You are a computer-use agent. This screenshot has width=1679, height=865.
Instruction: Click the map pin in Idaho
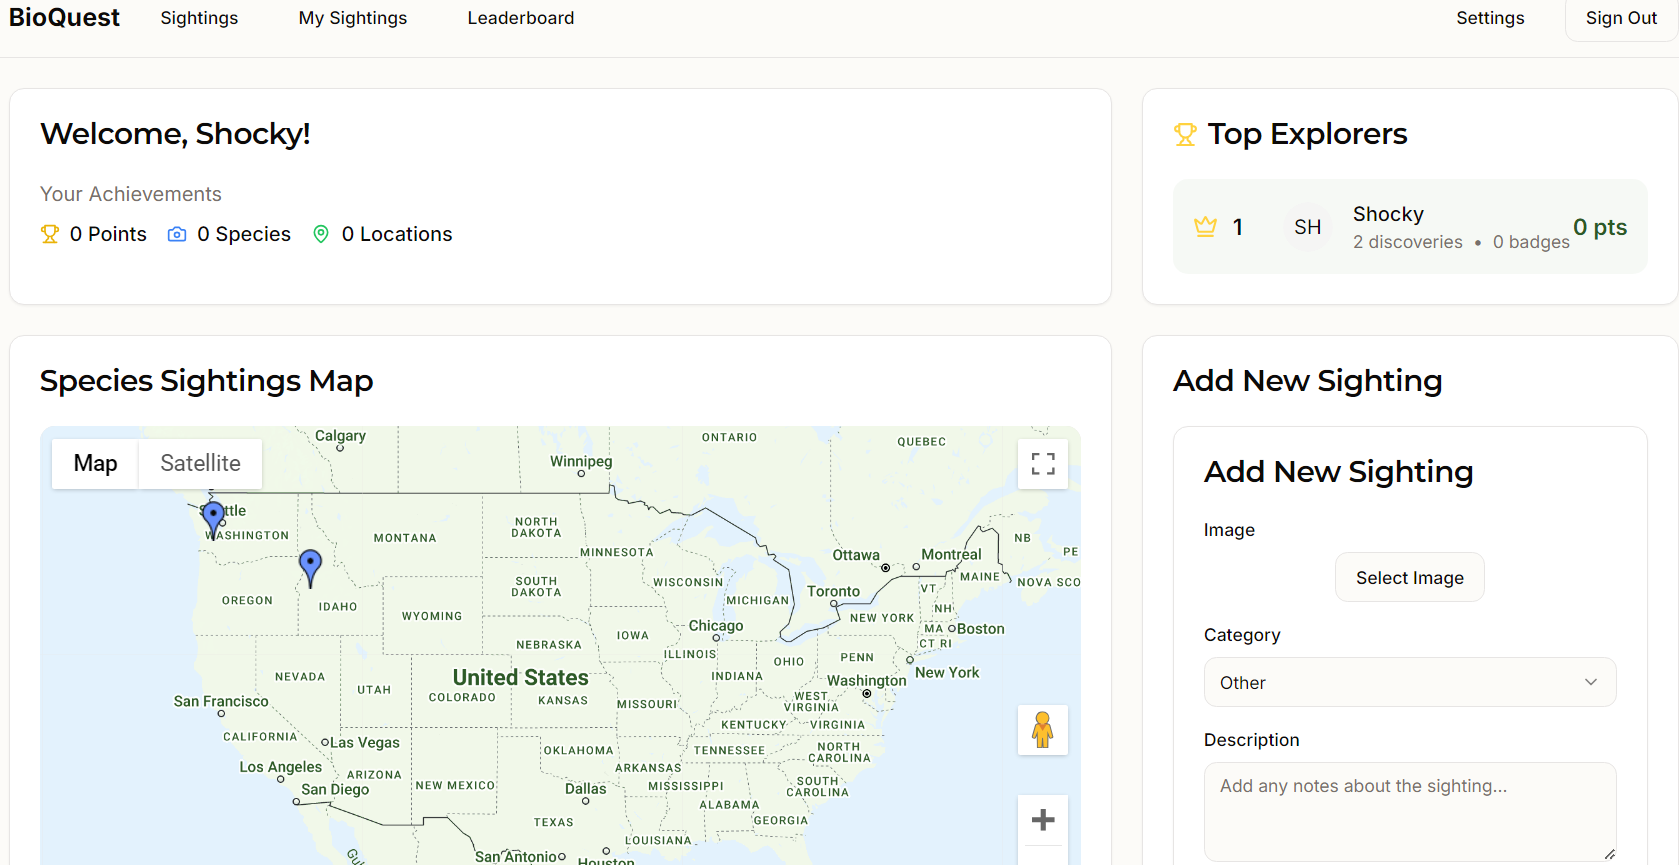point(311,568)
